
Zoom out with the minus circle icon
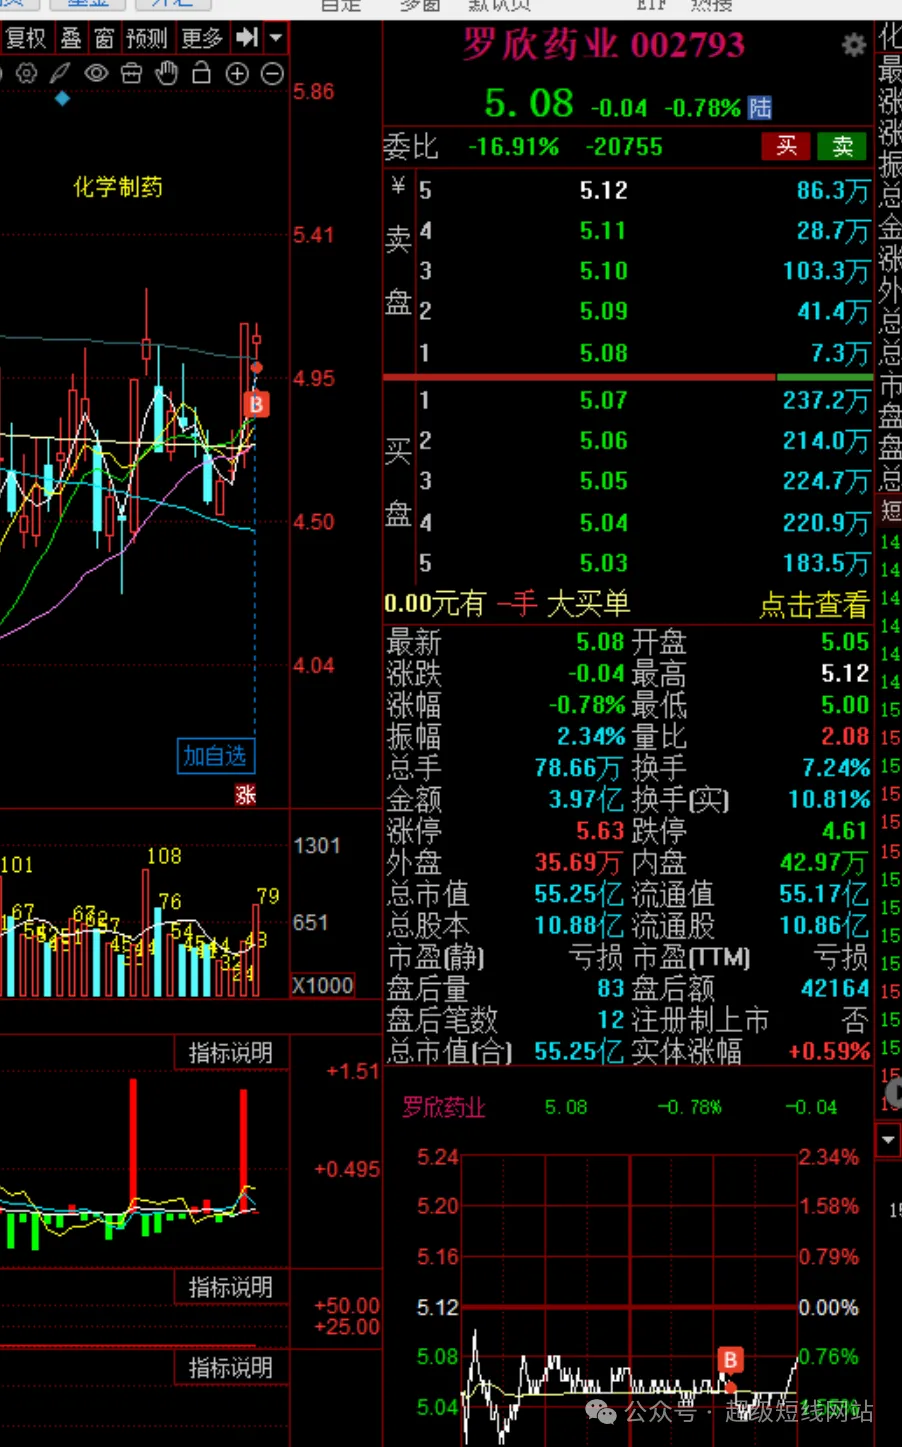[272, 73]
